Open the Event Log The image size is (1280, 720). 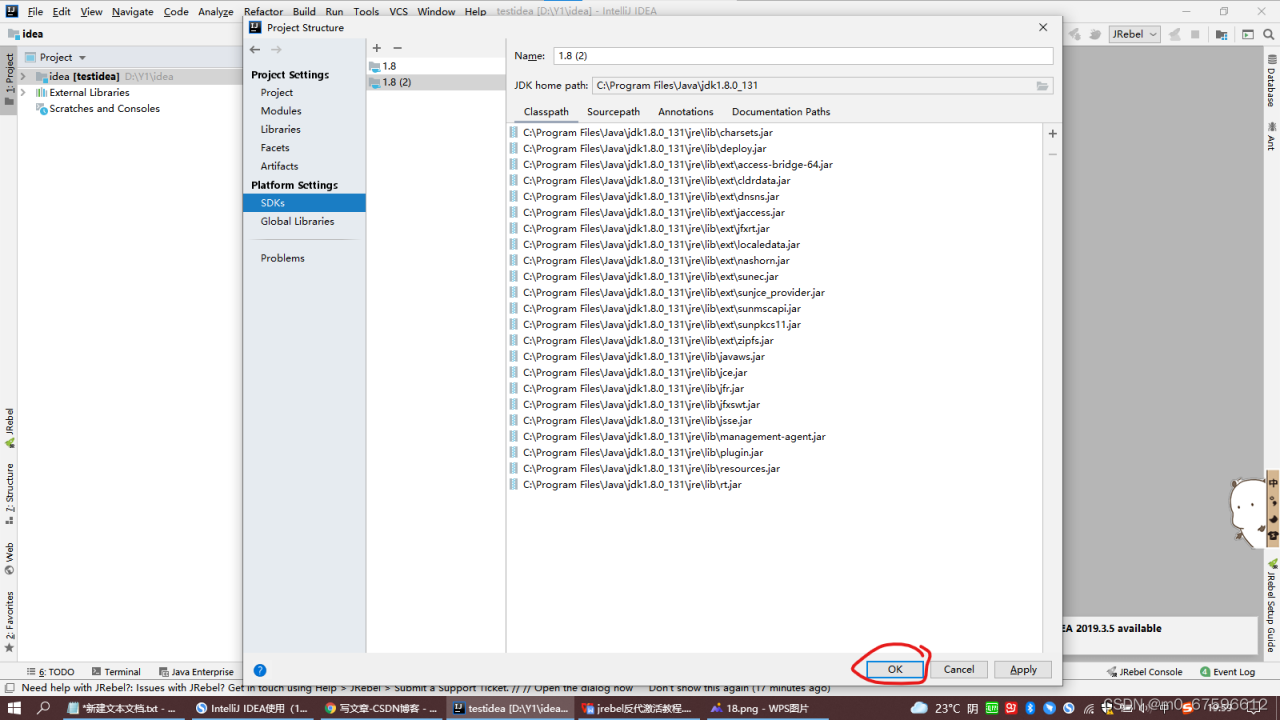click(1227, 672)
